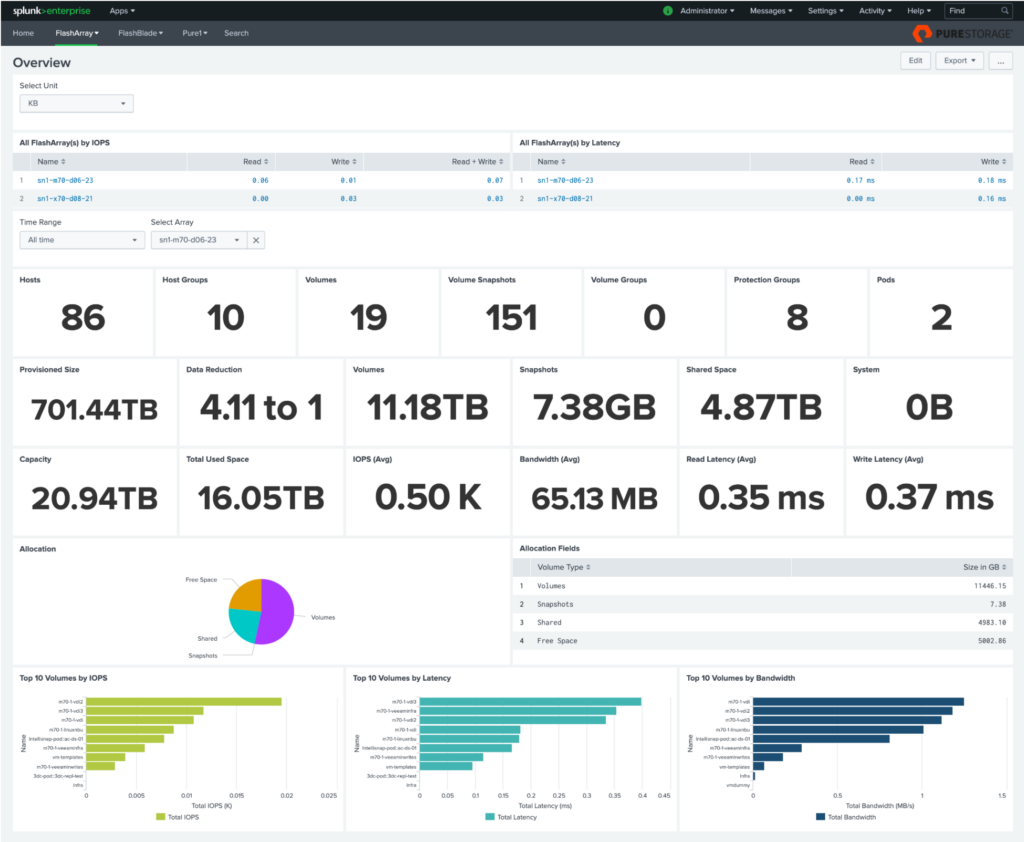
Task: Open the Activity menu
Action: pos(875,10)
